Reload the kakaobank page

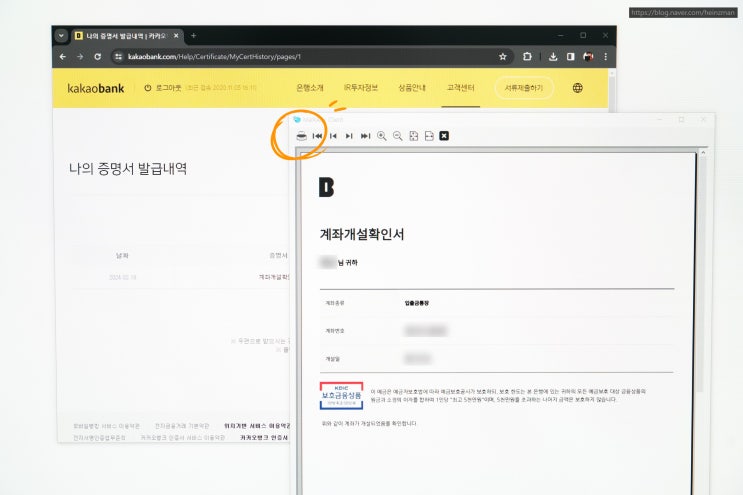(x=98, y=56)
